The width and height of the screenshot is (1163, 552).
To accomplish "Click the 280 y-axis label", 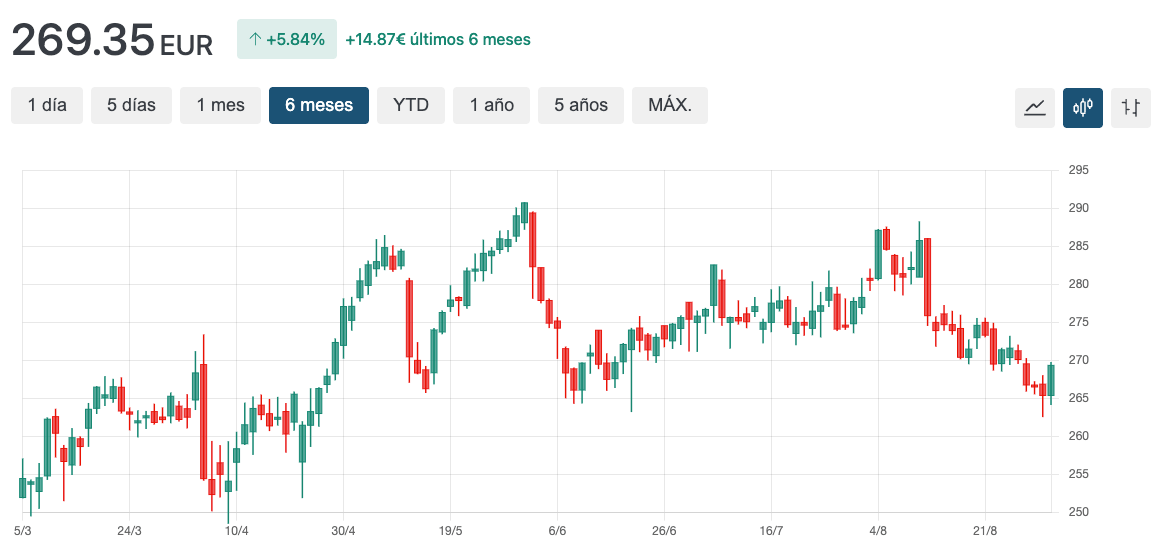I will (1078, 284).
